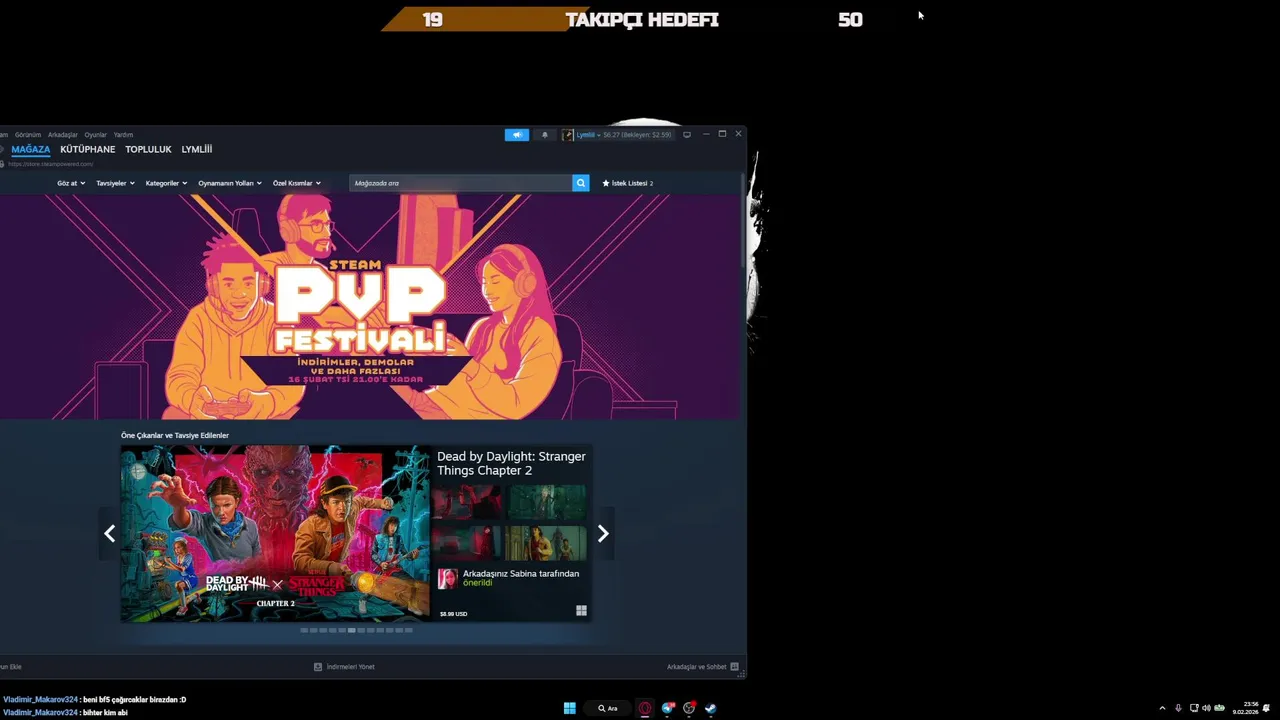Click the PVP Festivali banner
This screenshot has height=720, width=1280.
click(x=372, y=307)
